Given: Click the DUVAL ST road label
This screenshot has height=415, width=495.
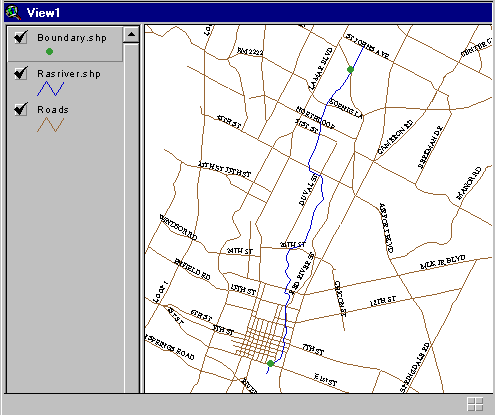Looking at the screenshot, I should pos(309,189).
